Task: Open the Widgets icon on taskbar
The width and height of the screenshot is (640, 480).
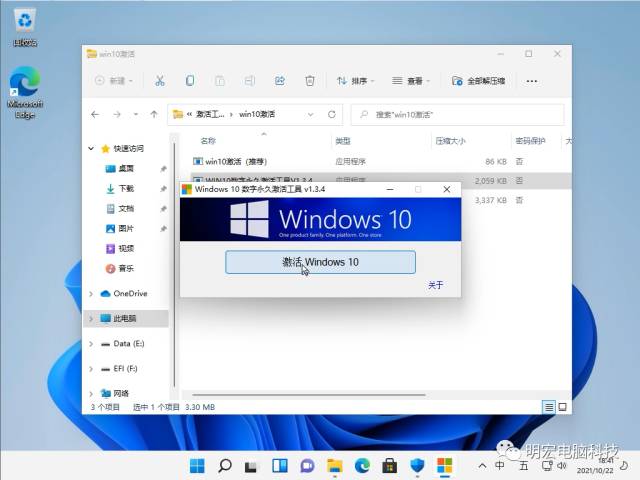Action: 280,465
